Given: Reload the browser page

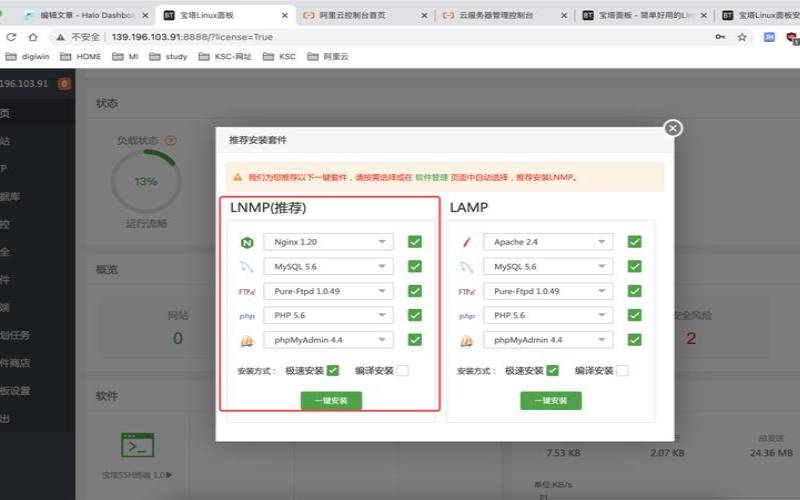Looking at the screenshot, I should click(x=11, y=37).
